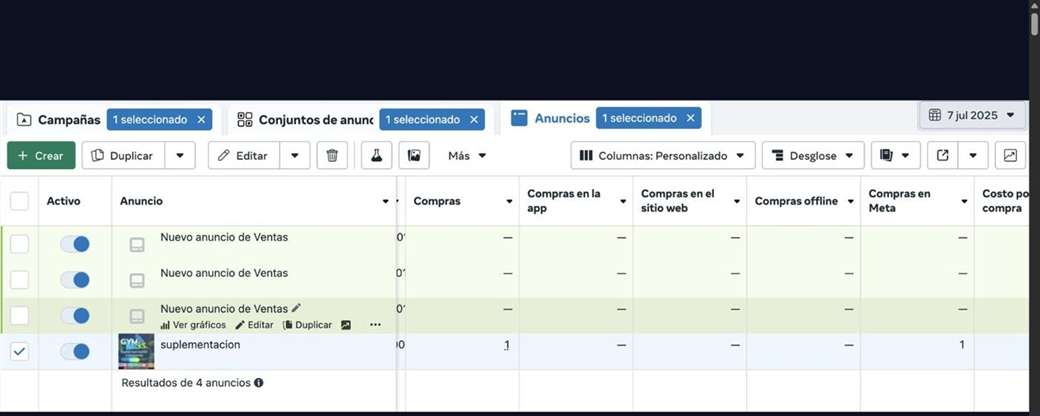This screenshot has width=1040, height=416.
Task: Uncheck the suplementacion ad checkbox
Action: click(x=19, y=352)
